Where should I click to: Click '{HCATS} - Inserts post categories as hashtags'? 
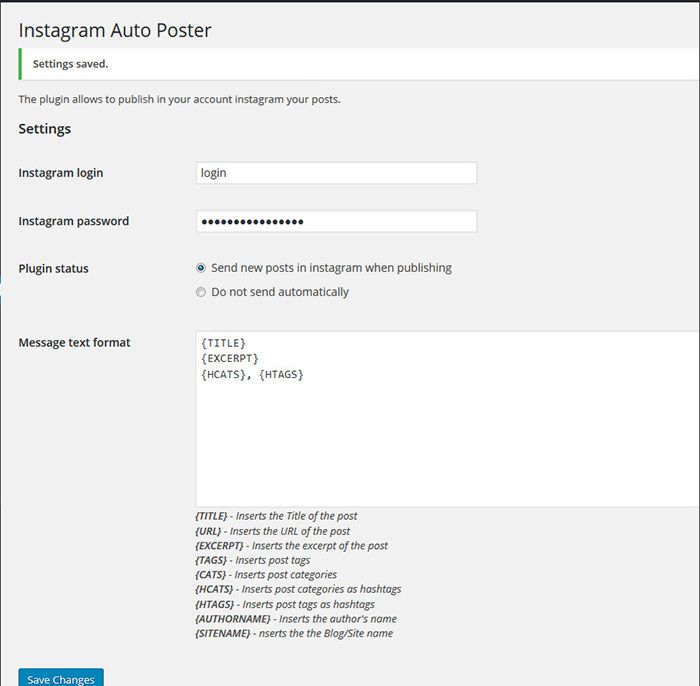[x=298, y=589]
